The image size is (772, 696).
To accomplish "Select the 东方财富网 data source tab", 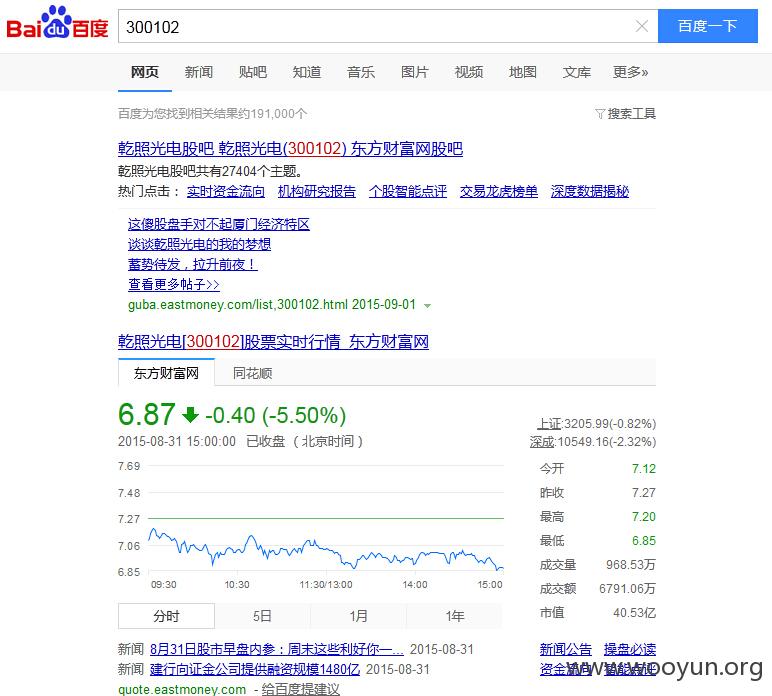I will coord(166,373).
